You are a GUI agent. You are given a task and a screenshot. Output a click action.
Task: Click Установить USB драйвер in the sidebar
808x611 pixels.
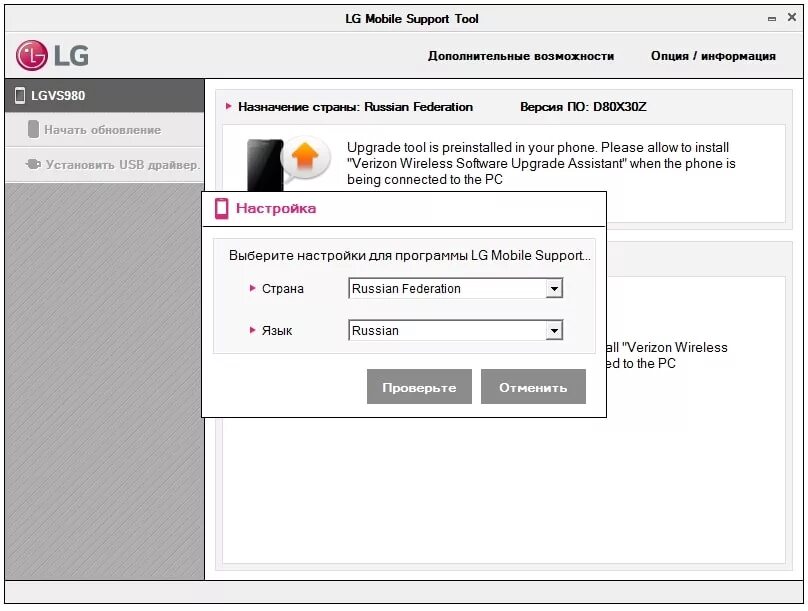click(105, 165)
